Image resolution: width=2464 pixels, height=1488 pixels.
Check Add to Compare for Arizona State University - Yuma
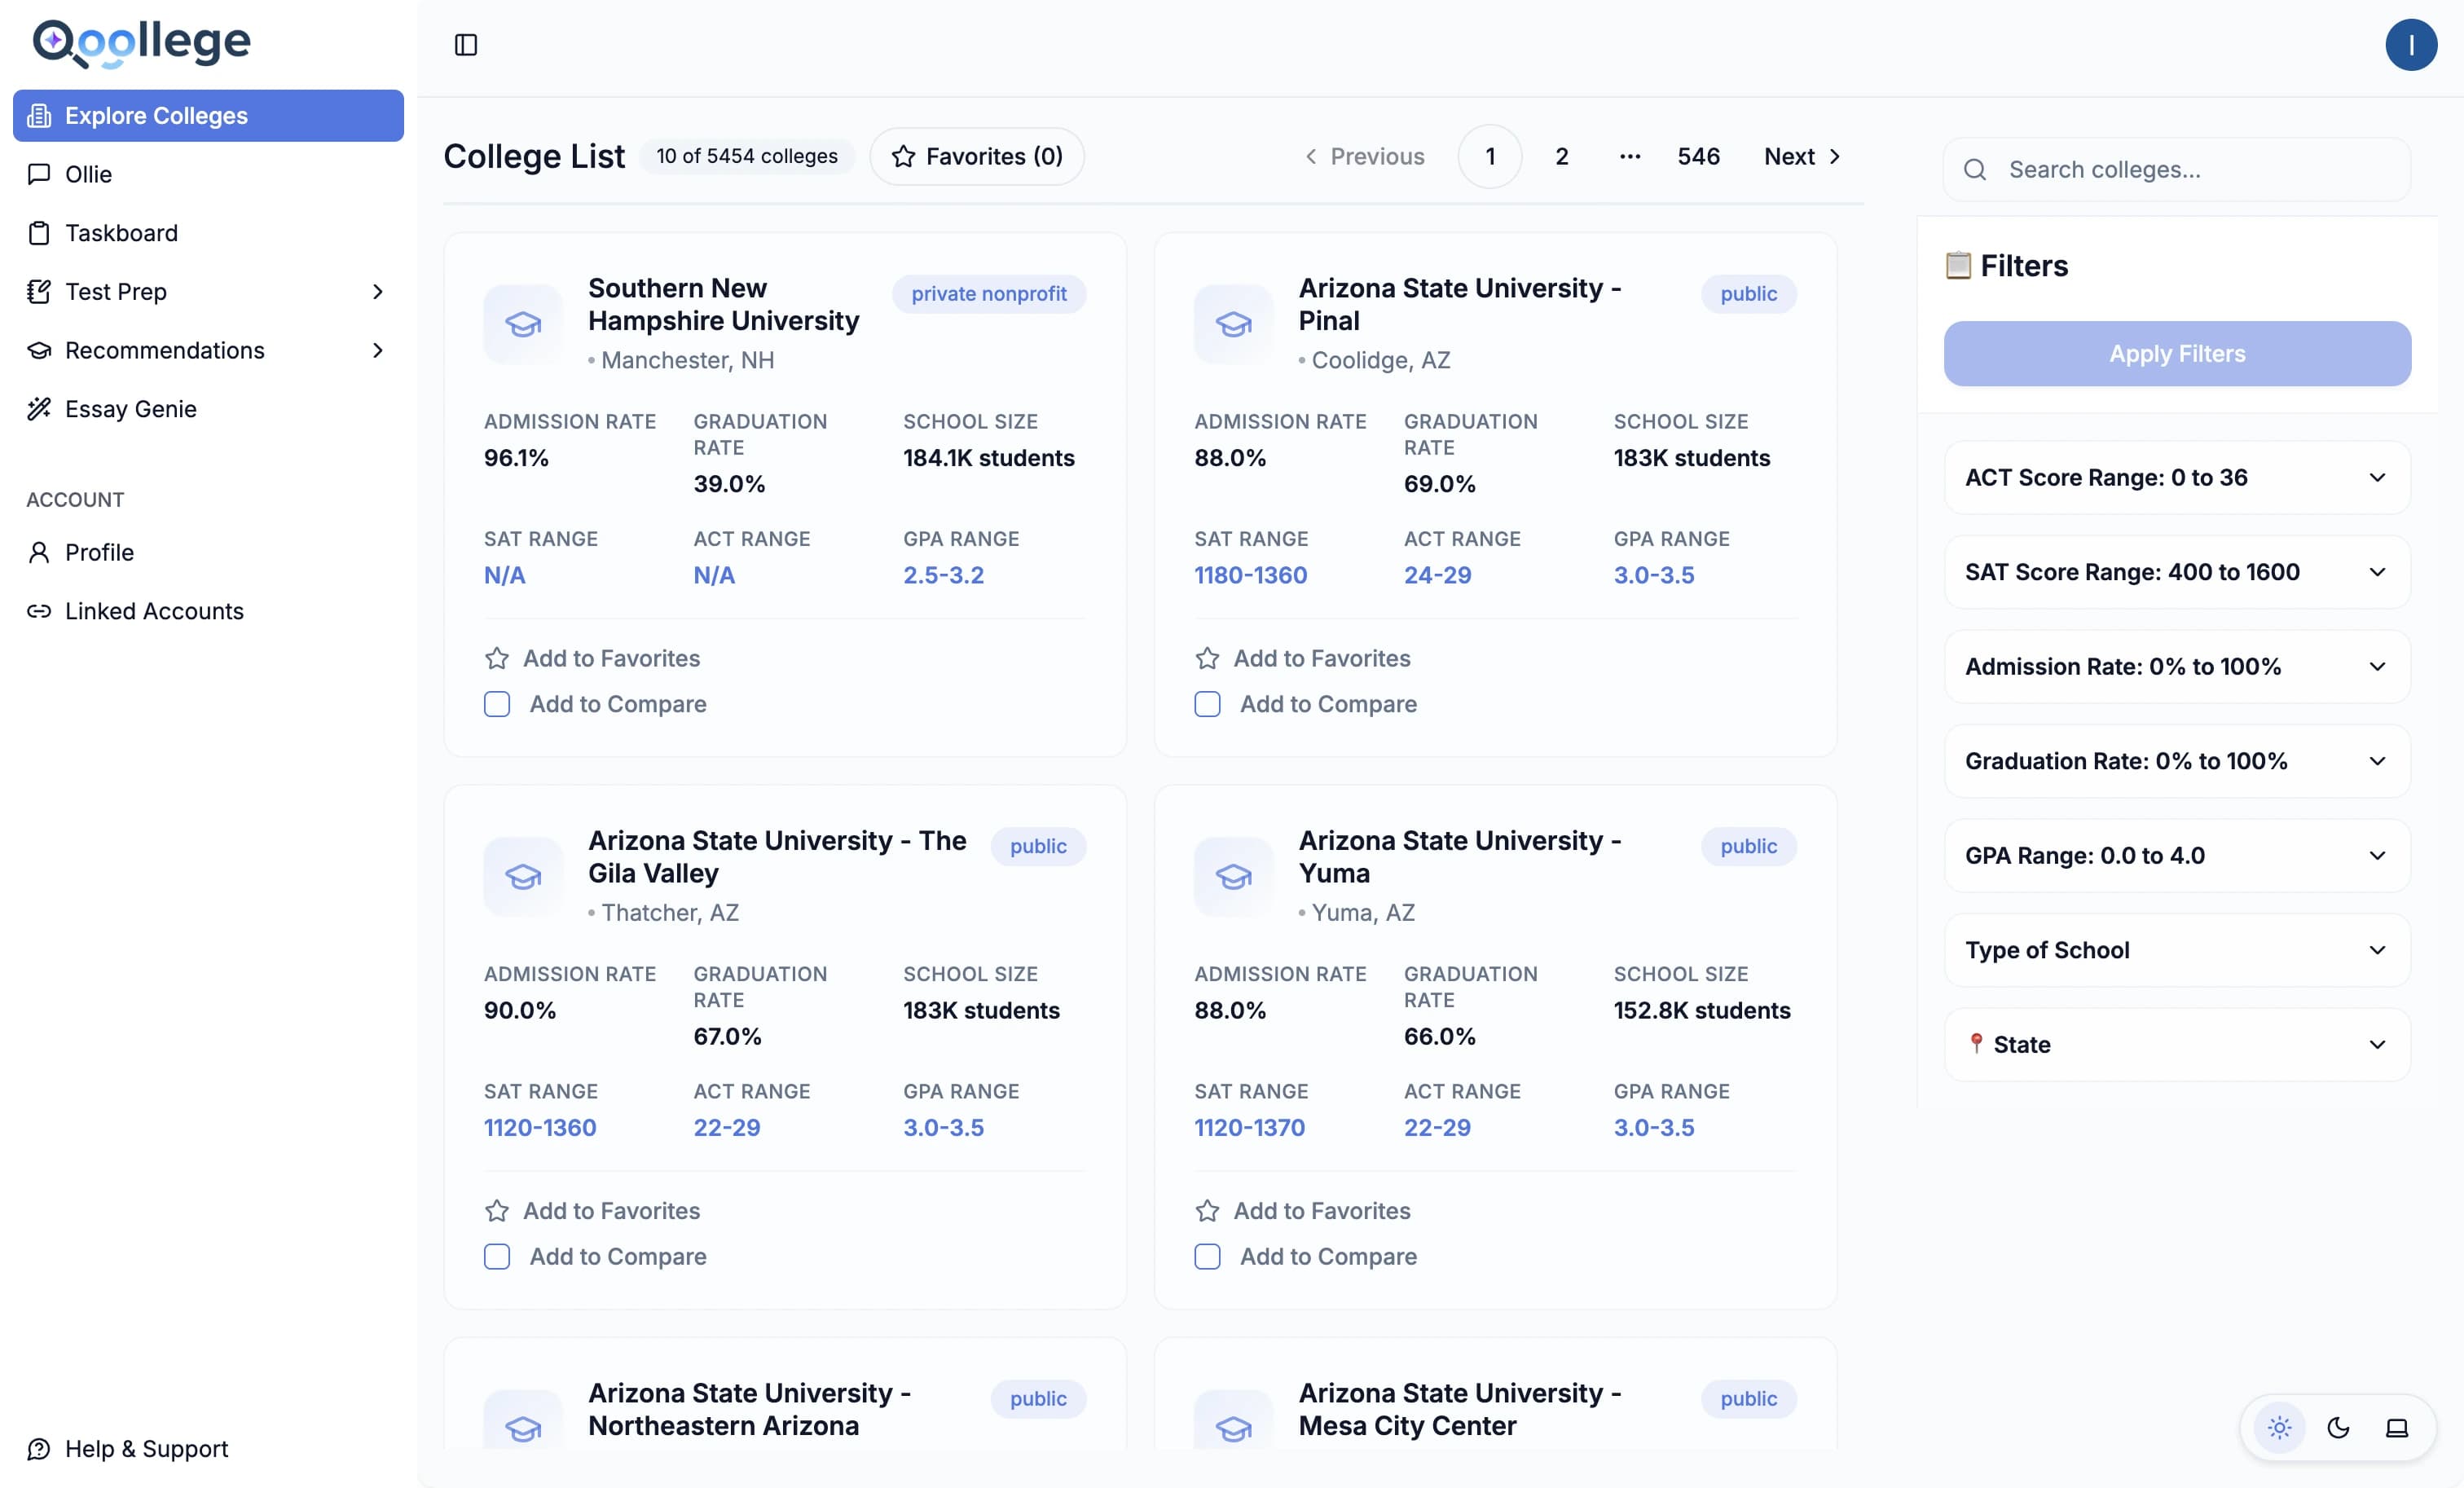1207,1257
